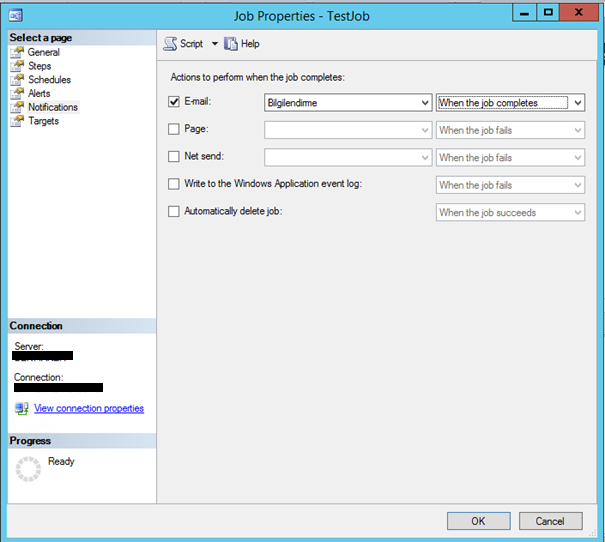Open the E-mail operator dropdown showing Bilgilendirme
The image size is (605, 542).
[347, 102]
